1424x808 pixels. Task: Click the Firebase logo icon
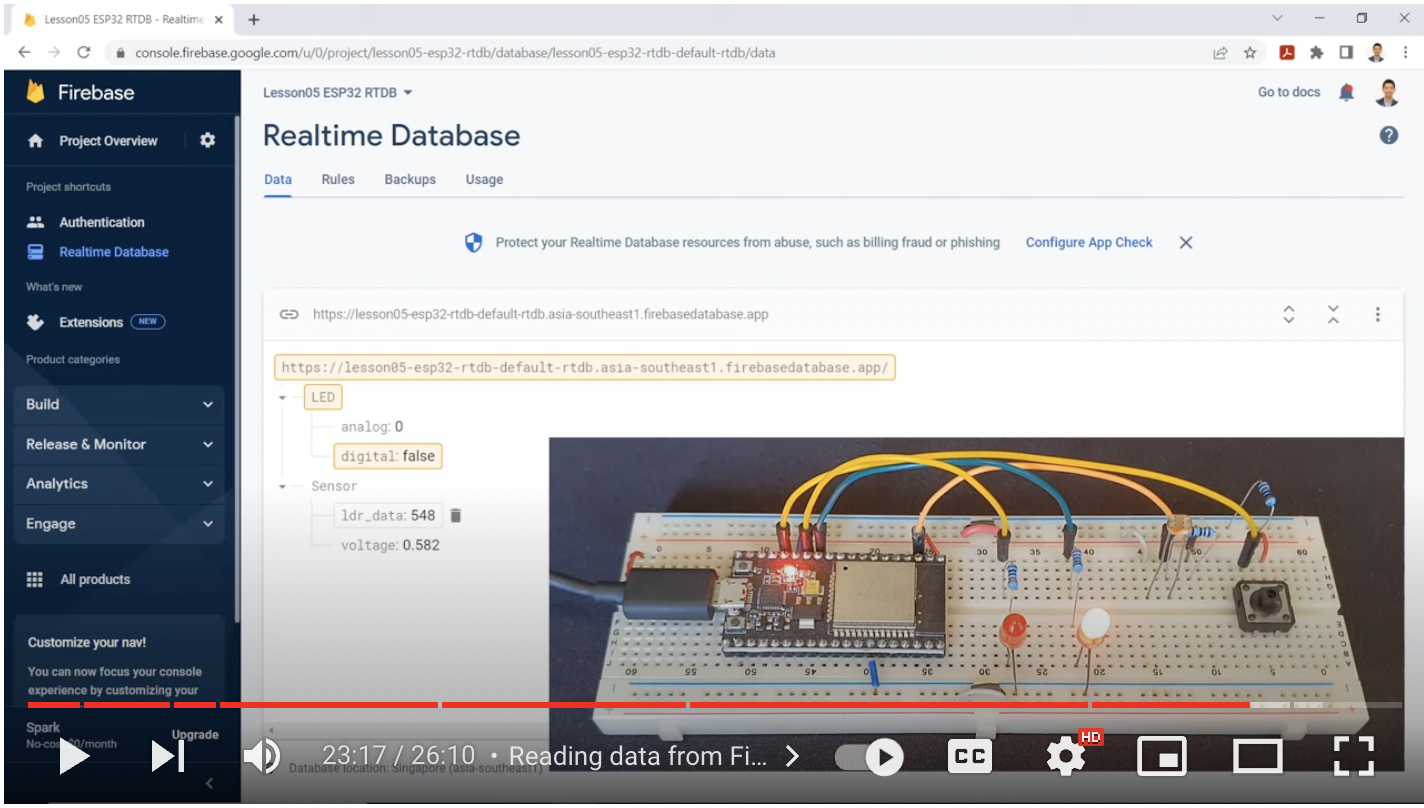(36, 91)
